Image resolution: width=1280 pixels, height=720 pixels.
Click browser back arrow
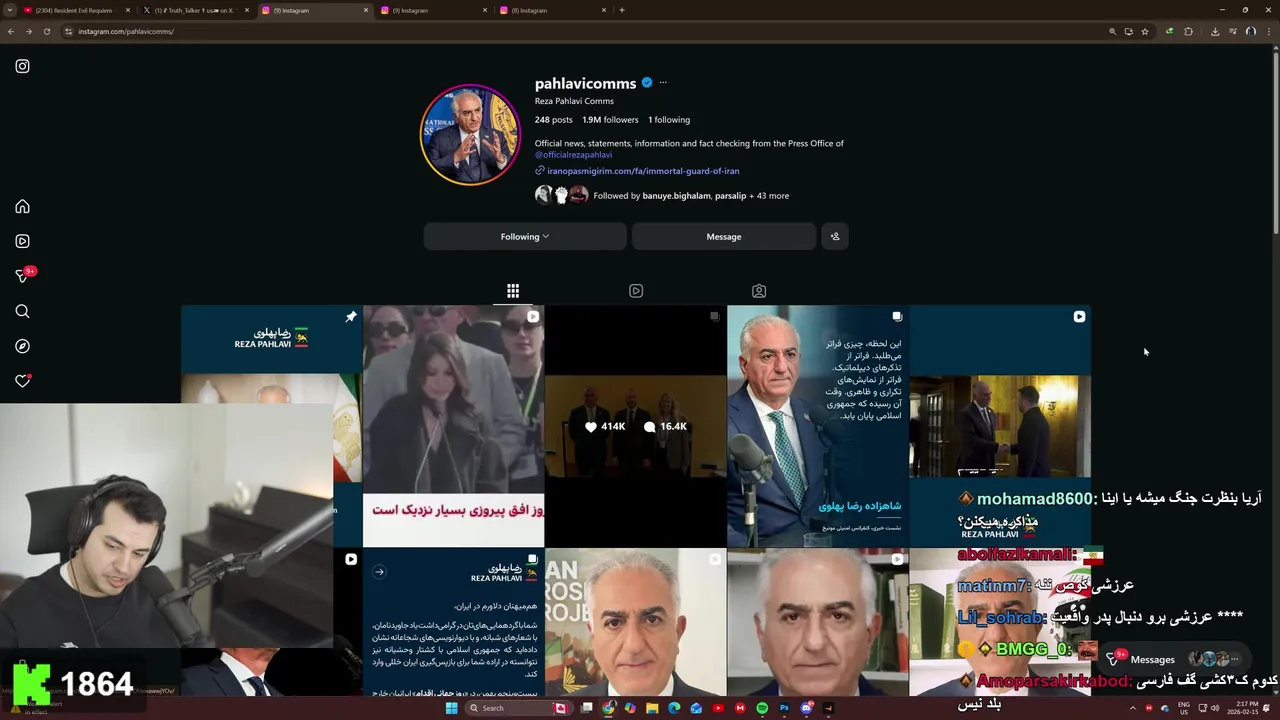pyautogui.click(x=11, y=31)
